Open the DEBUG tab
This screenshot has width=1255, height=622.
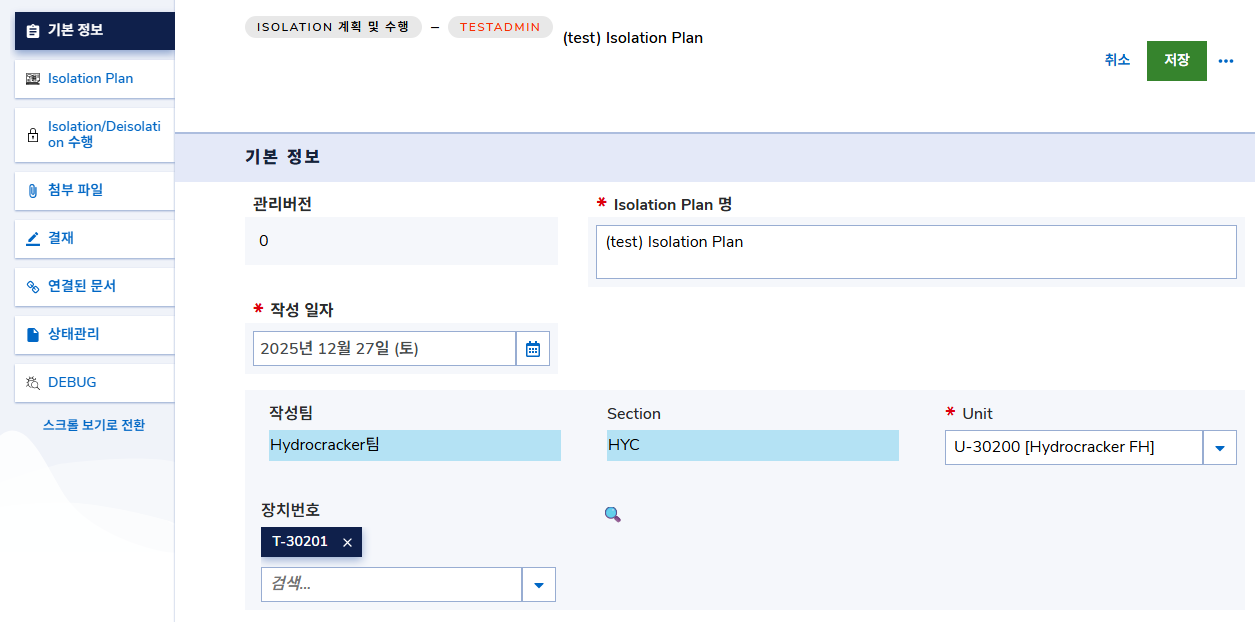(x=94, y=382)
